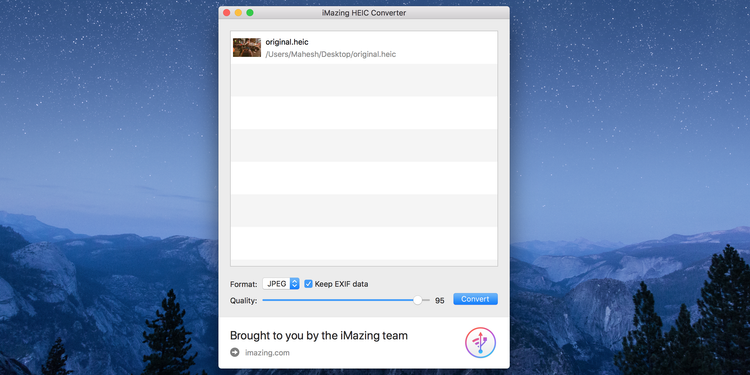Click the Convert button
This screenshot has height=375, width=750.
tap(475, 299)
